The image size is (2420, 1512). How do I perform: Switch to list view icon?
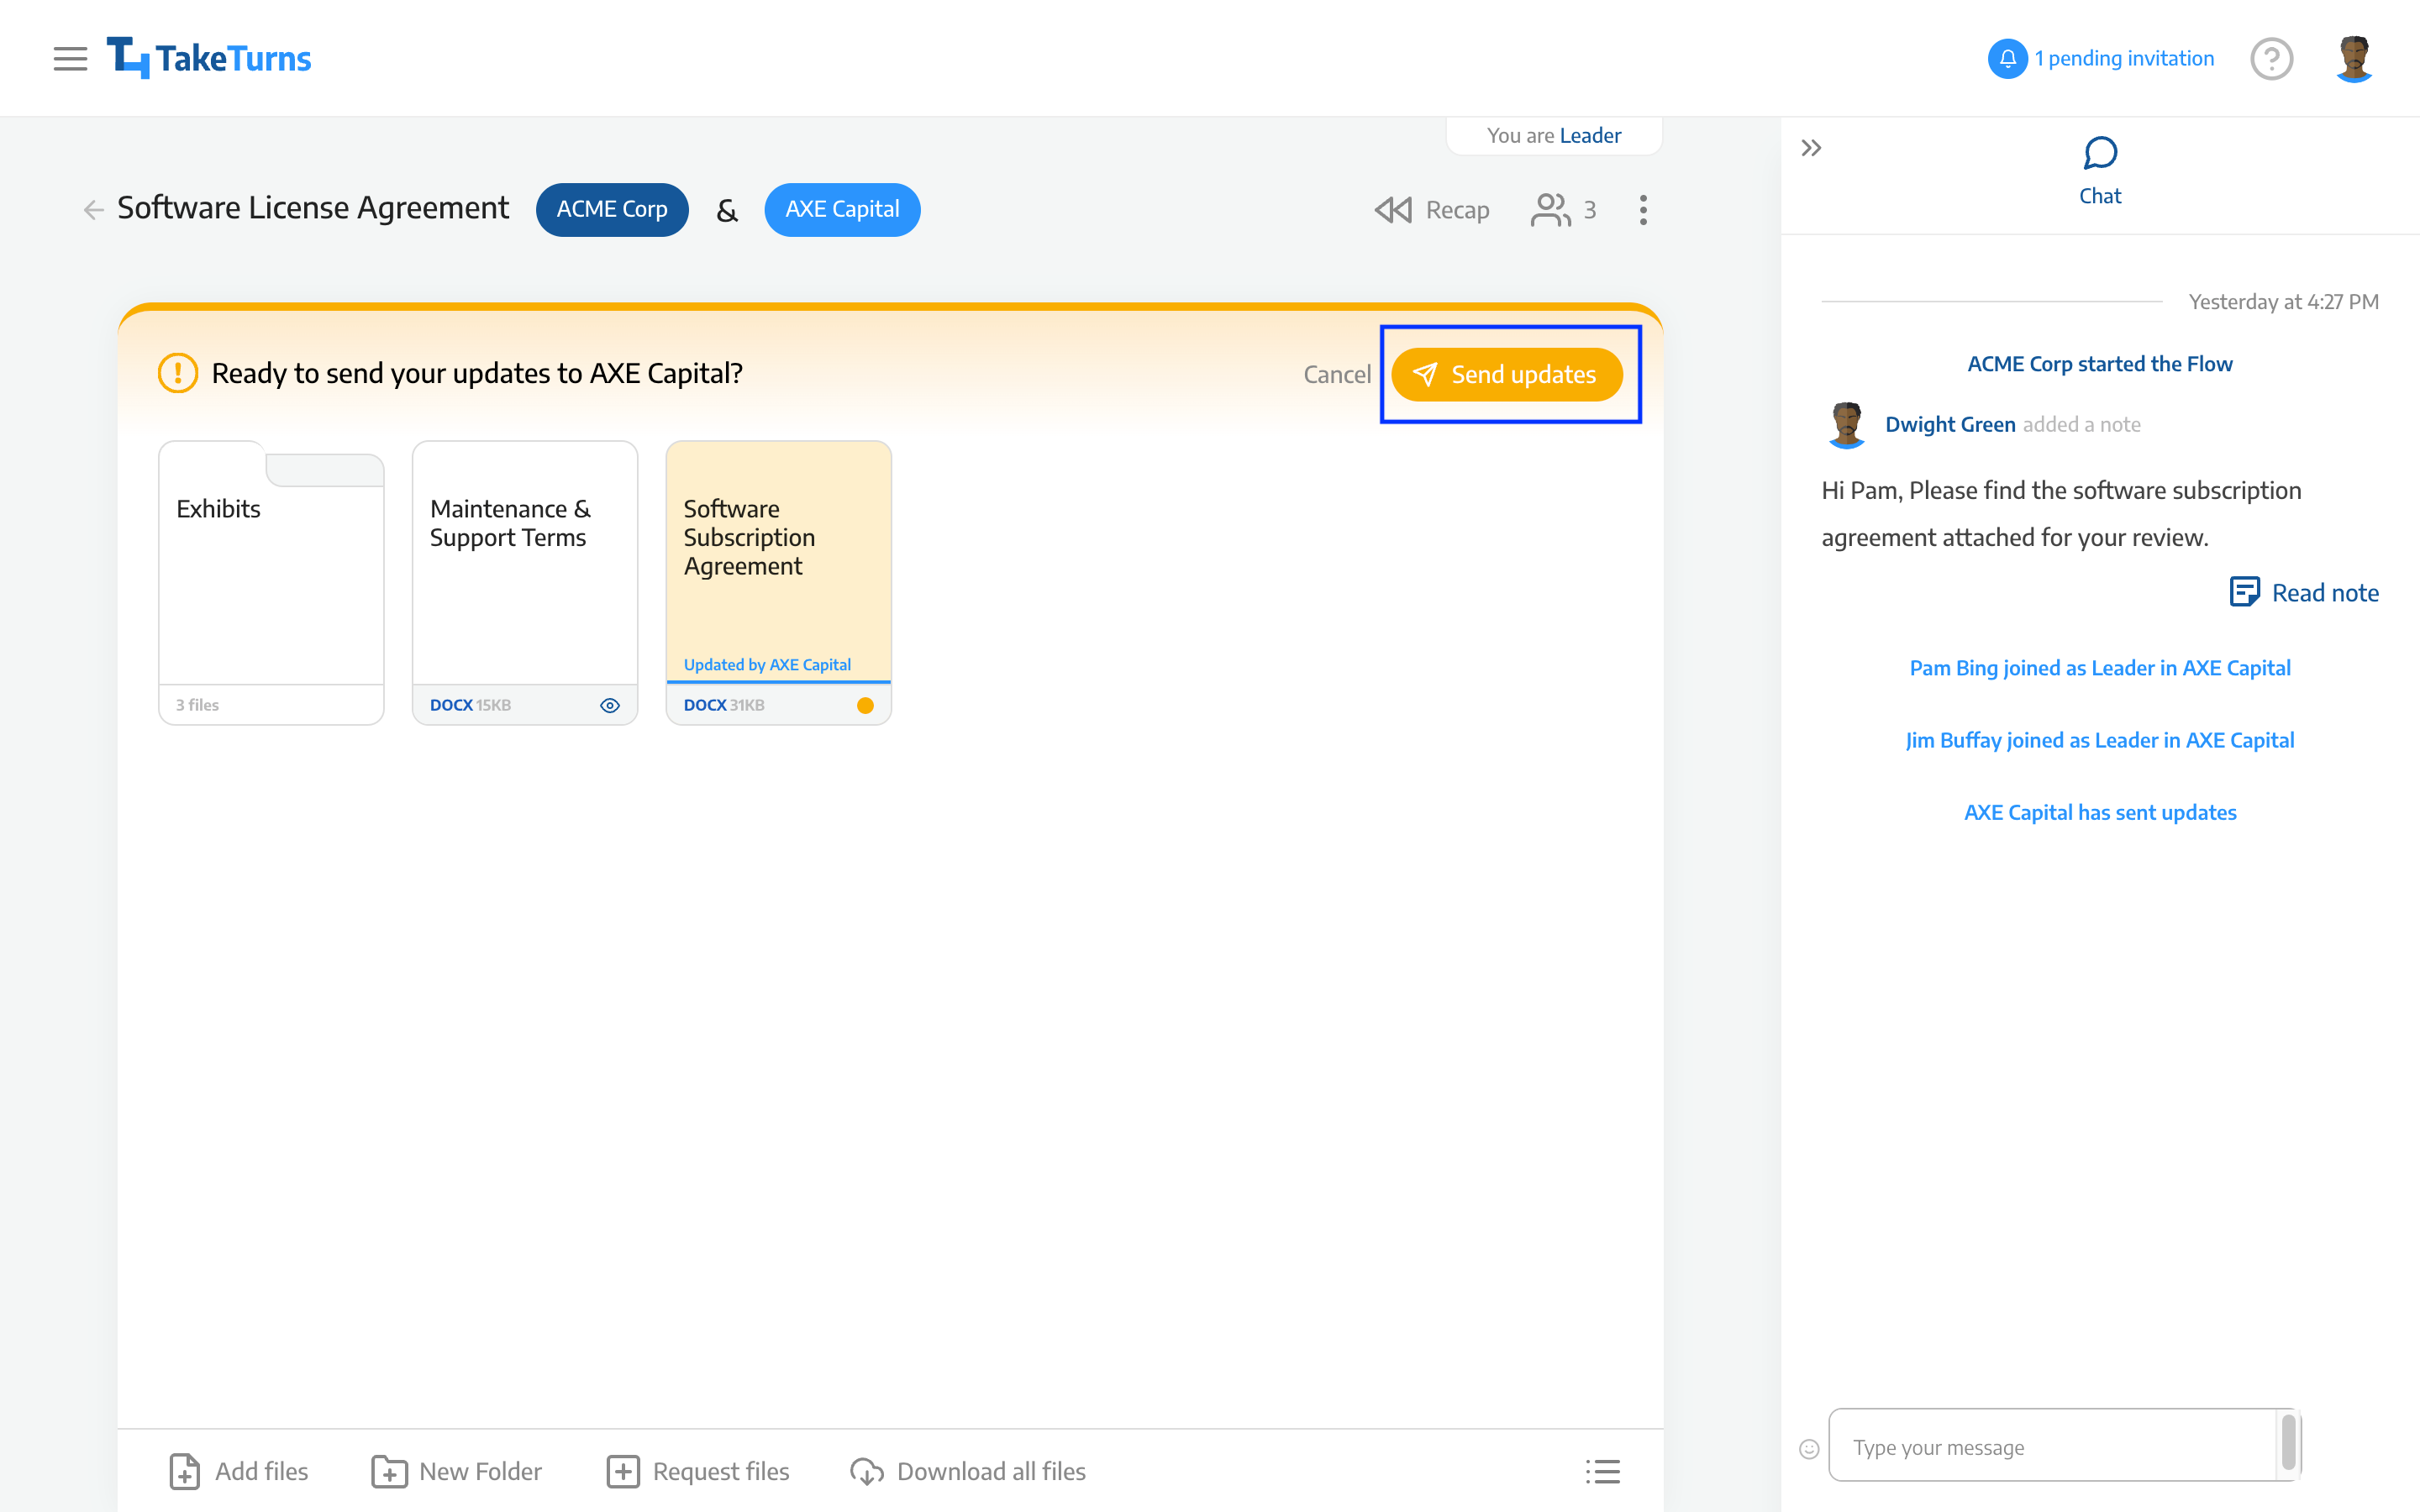(1603, 1471)
